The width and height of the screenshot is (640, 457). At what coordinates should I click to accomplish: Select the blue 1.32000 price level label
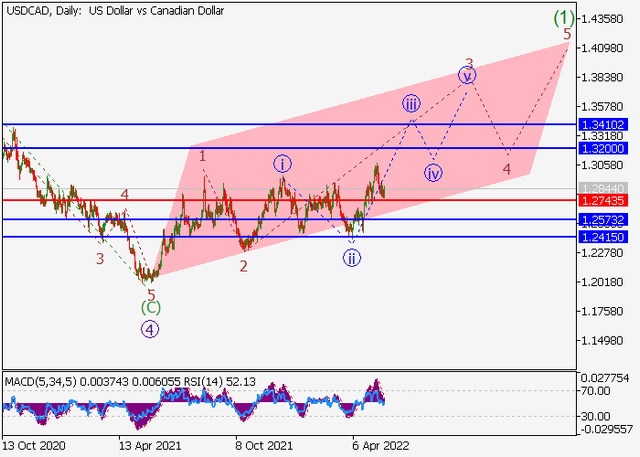pos(603,148)
